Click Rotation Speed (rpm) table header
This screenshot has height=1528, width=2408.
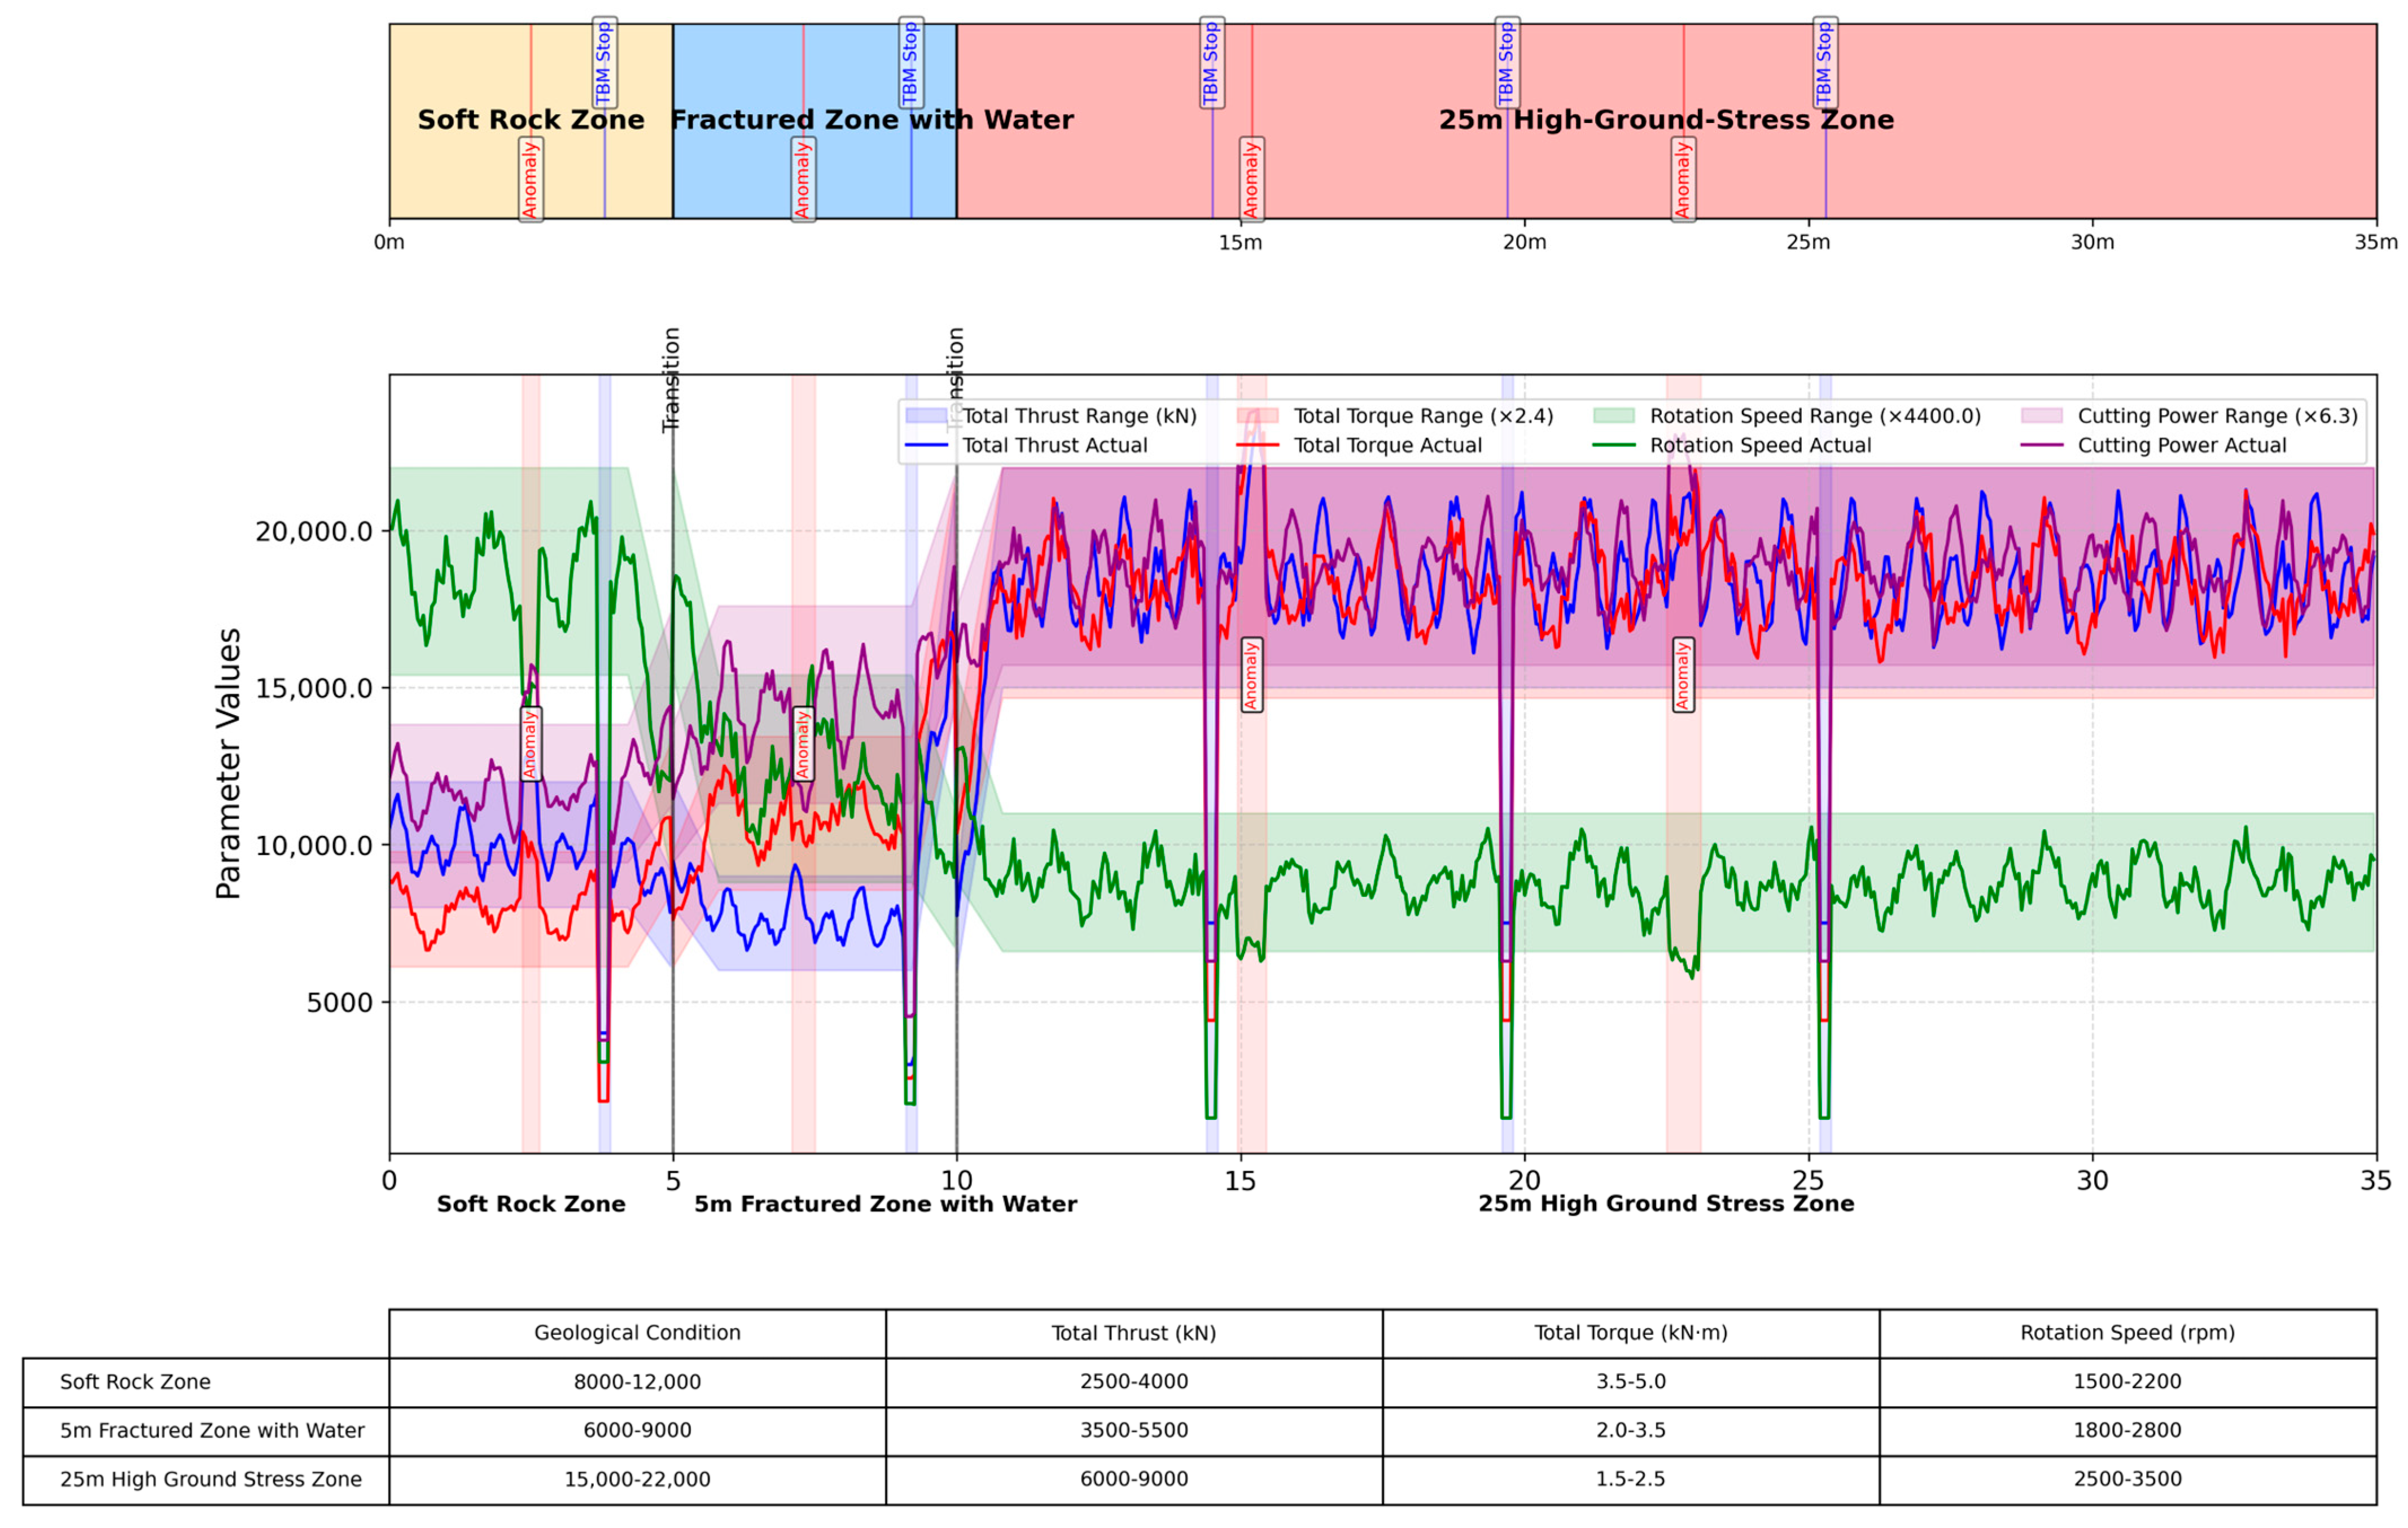[x=2127, y=1333]
